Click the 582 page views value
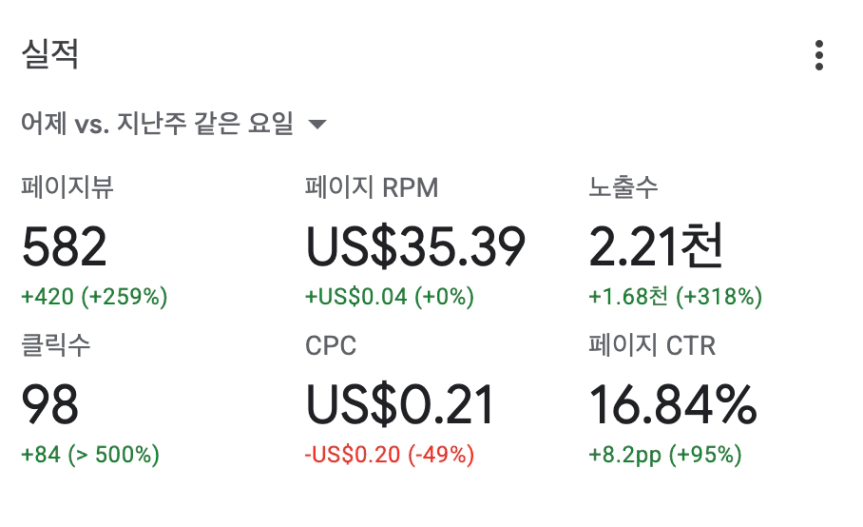863x527 pixels. coord(64,247)
